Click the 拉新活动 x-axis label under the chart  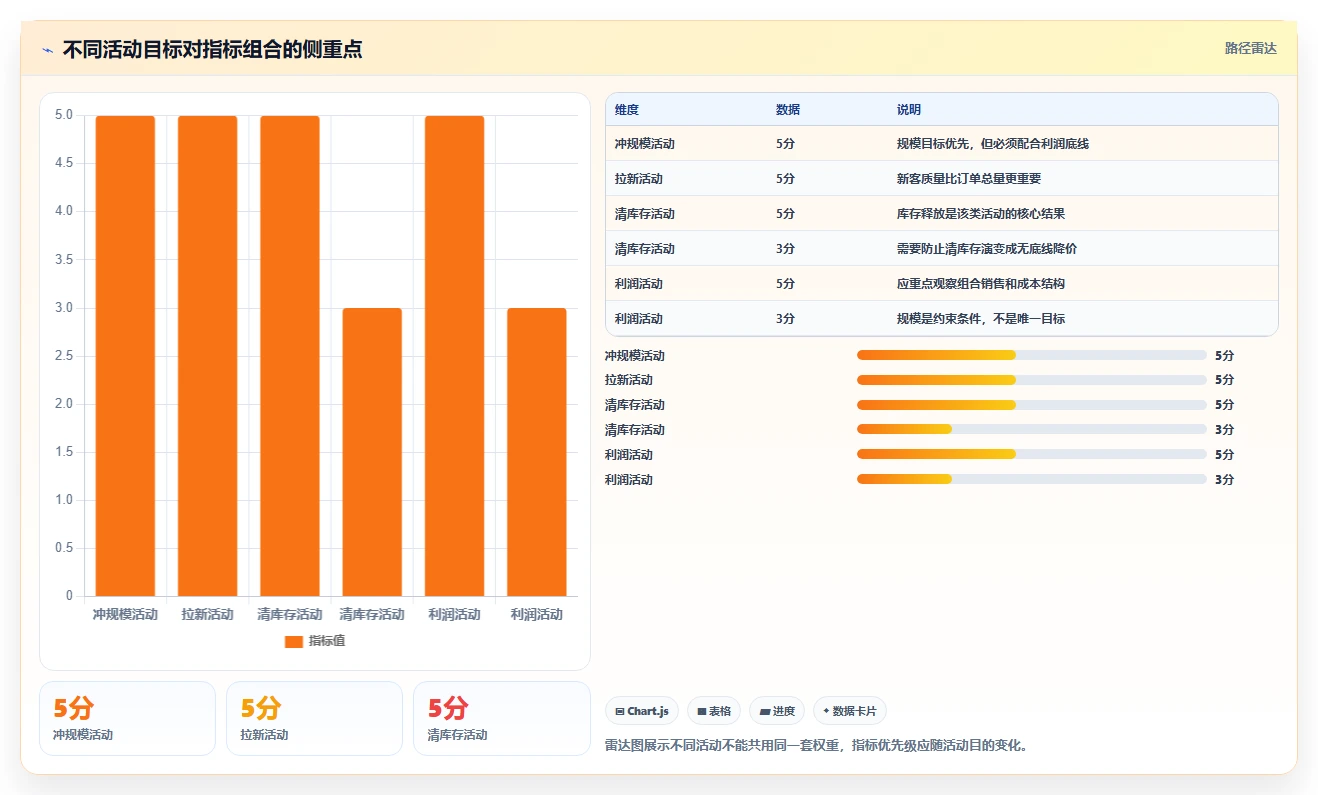pos(207,614)
